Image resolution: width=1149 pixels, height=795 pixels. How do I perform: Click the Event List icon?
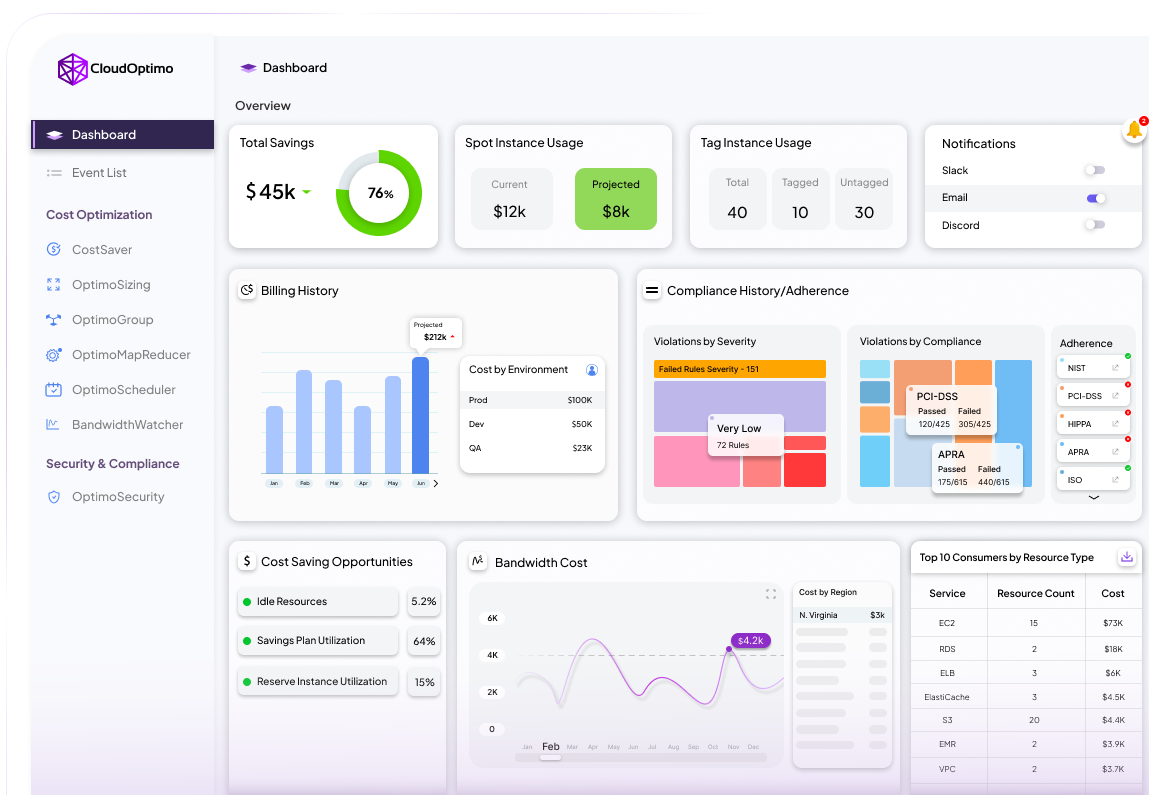click(x=54, y=173)
